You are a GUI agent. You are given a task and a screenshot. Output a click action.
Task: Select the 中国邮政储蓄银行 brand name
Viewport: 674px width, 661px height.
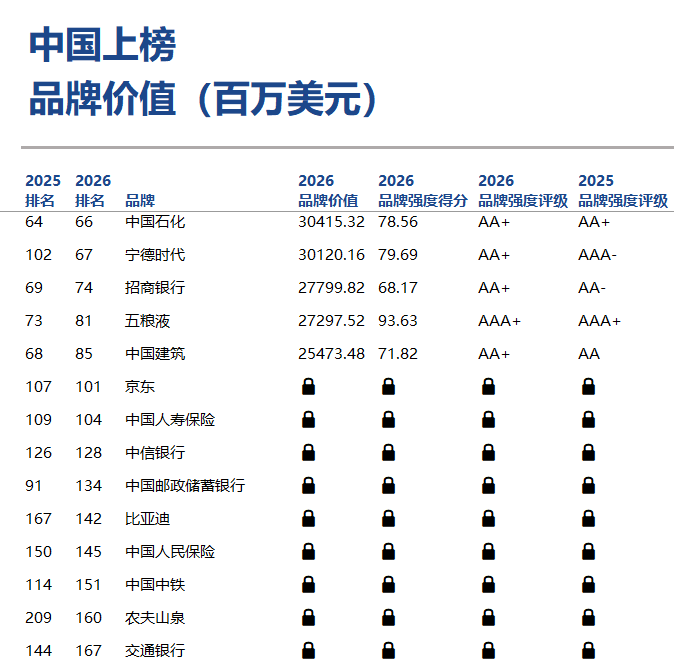point(185,486)
